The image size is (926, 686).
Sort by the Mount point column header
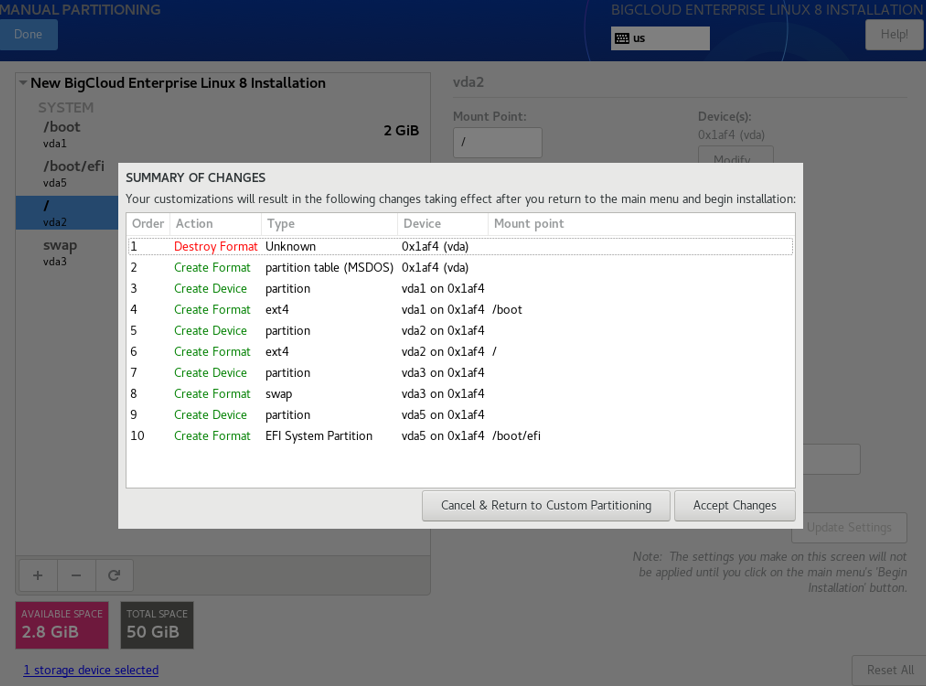(641, 224)
